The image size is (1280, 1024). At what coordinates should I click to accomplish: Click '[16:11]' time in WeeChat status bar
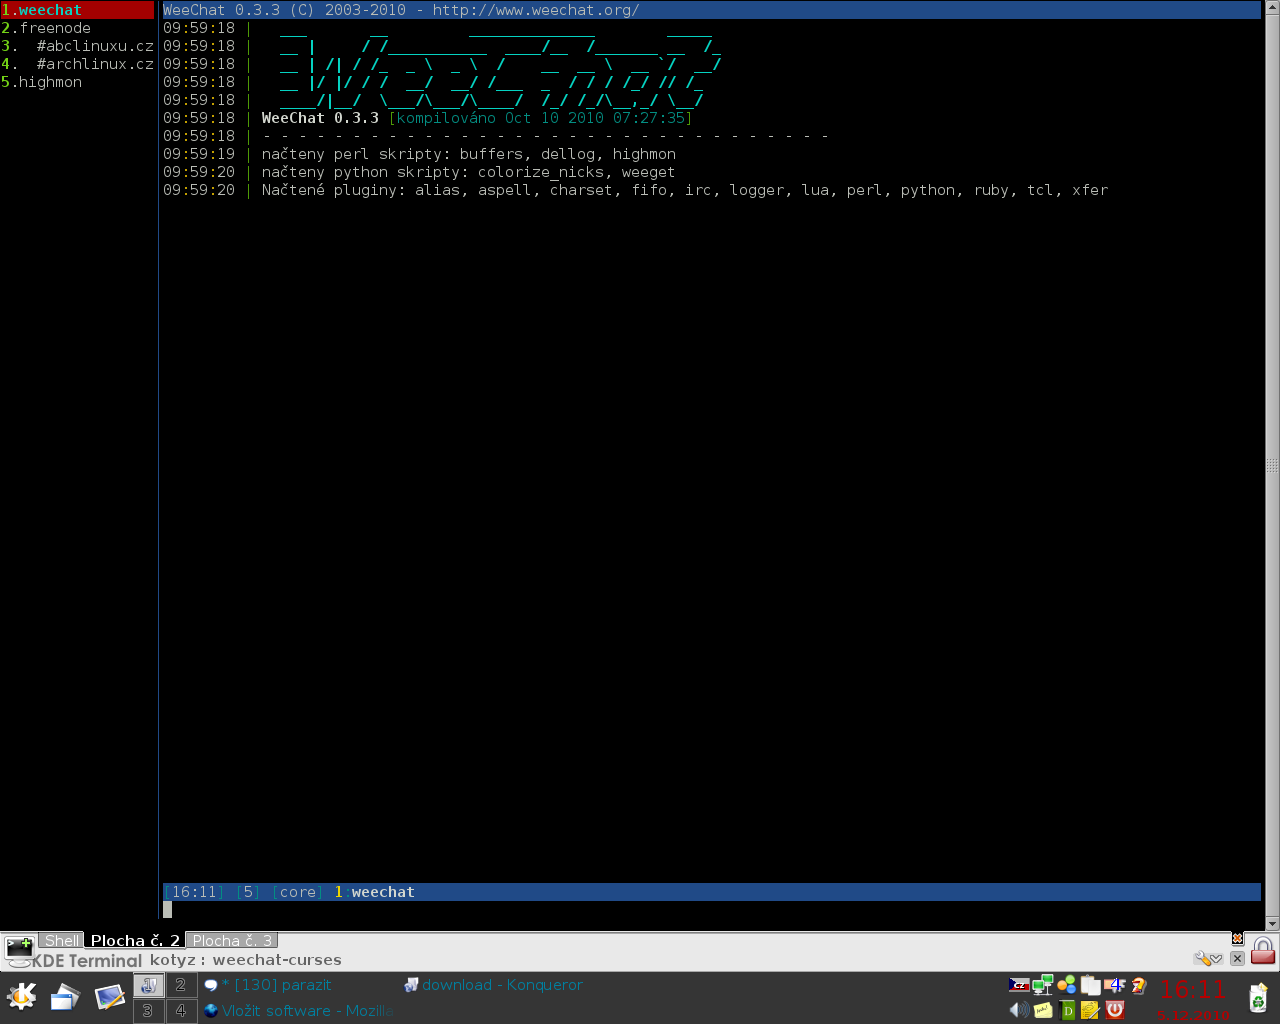(x=194, y=892)
